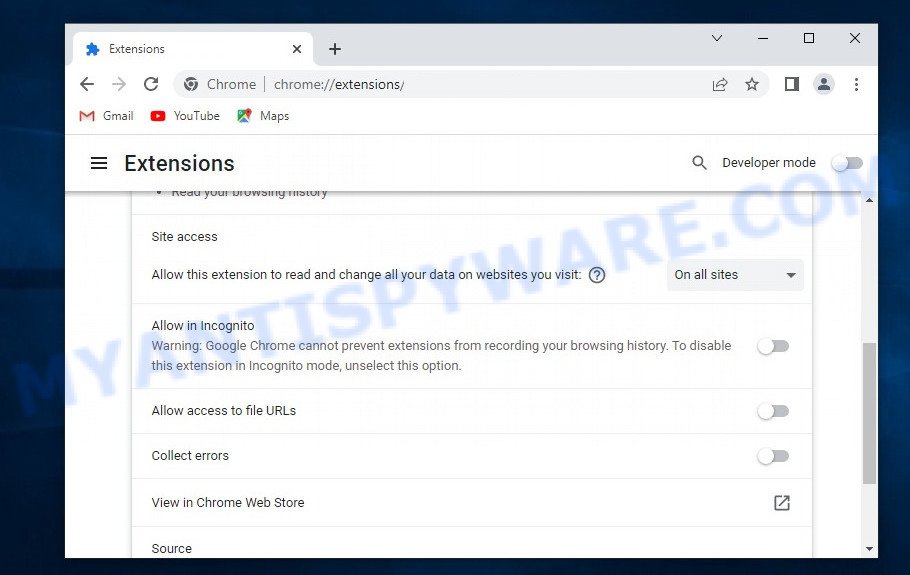Open the profile avatar menu
The width and height of the screenshot is (910, 575).
pyautogui.click(x=824, y=84)
